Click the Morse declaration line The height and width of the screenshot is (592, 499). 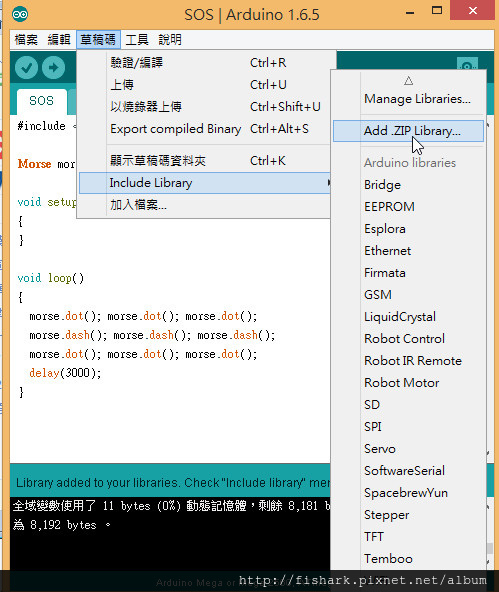click(x=46, y=164)
